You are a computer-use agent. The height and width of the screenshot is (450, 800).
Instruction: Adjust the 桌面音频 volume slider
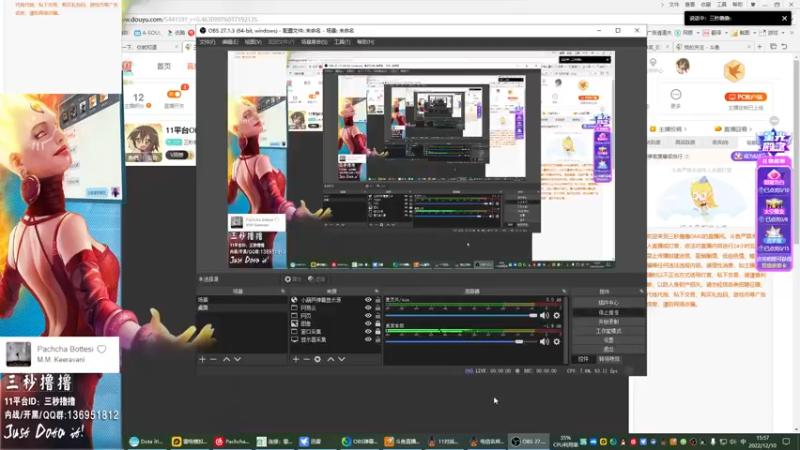click(x=462, y=341)
